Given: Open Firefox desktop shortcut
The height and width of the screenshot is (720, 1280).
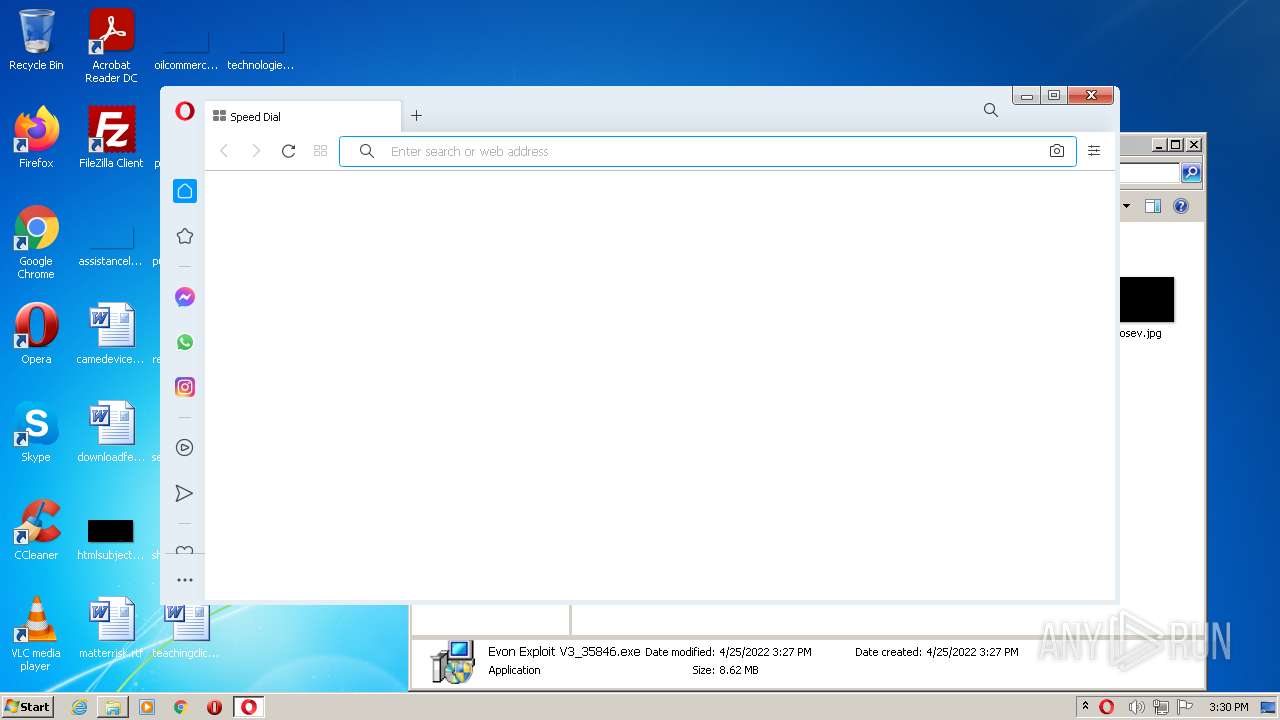Looking at the screenshot, I should click(x=36, y=138).
